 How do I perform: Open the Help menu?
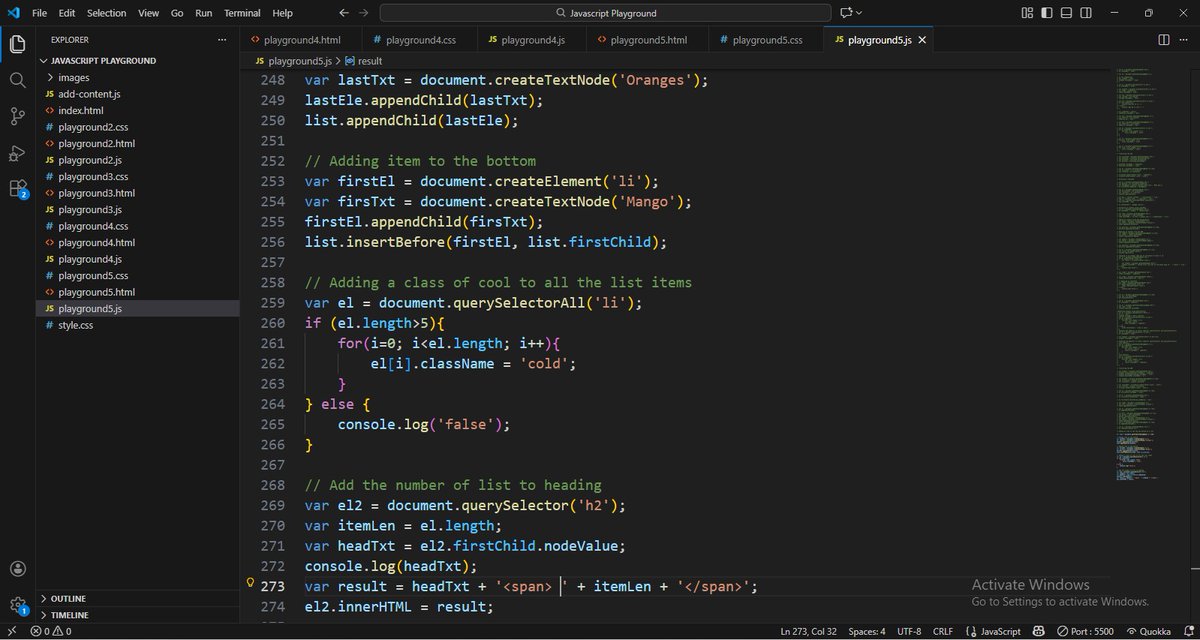click(283, 13)
